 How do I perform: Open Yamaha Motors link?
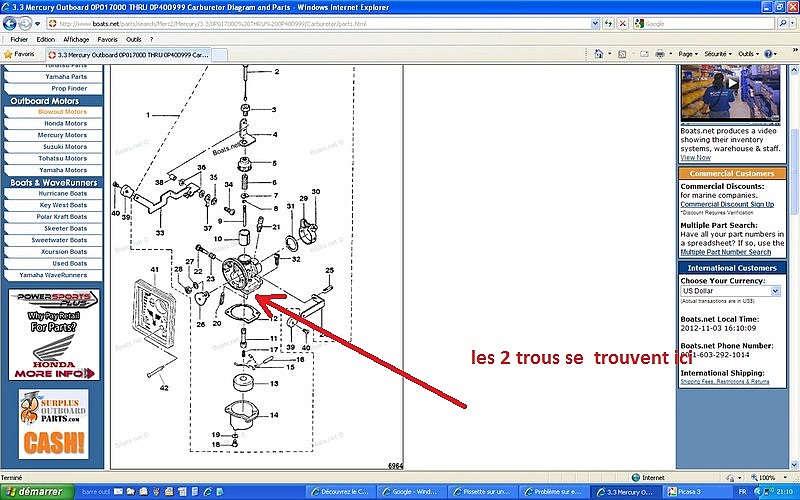tap(63, 170)
